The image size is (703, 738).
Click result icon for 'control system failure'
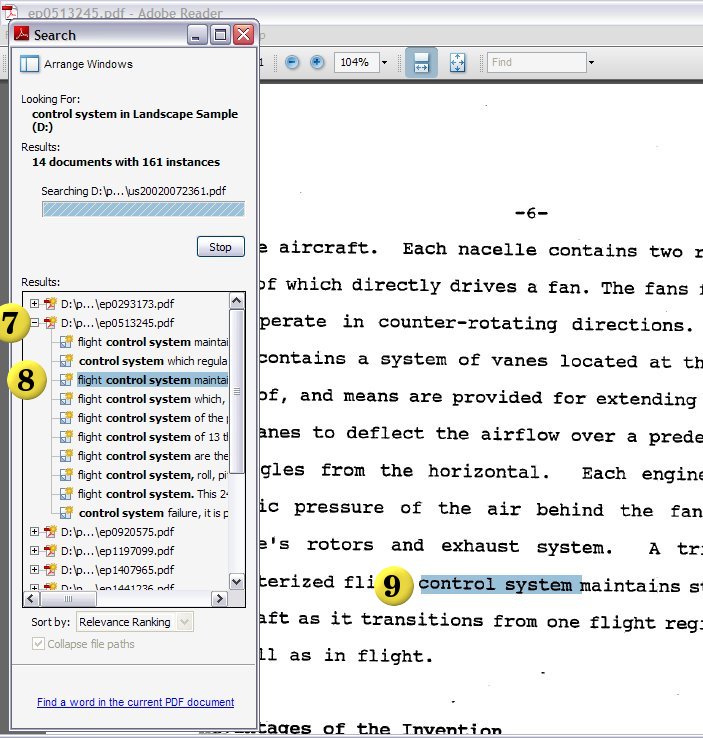coord(67,513)
